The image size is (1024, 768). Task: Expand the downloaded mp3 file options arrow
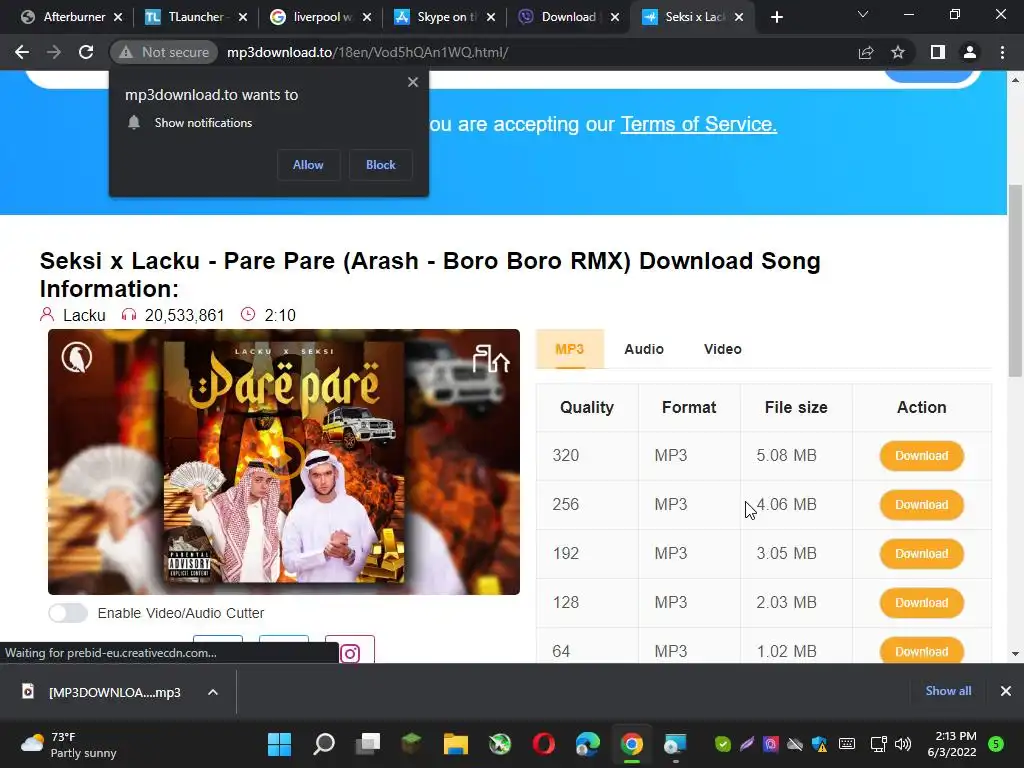point(213,692)
